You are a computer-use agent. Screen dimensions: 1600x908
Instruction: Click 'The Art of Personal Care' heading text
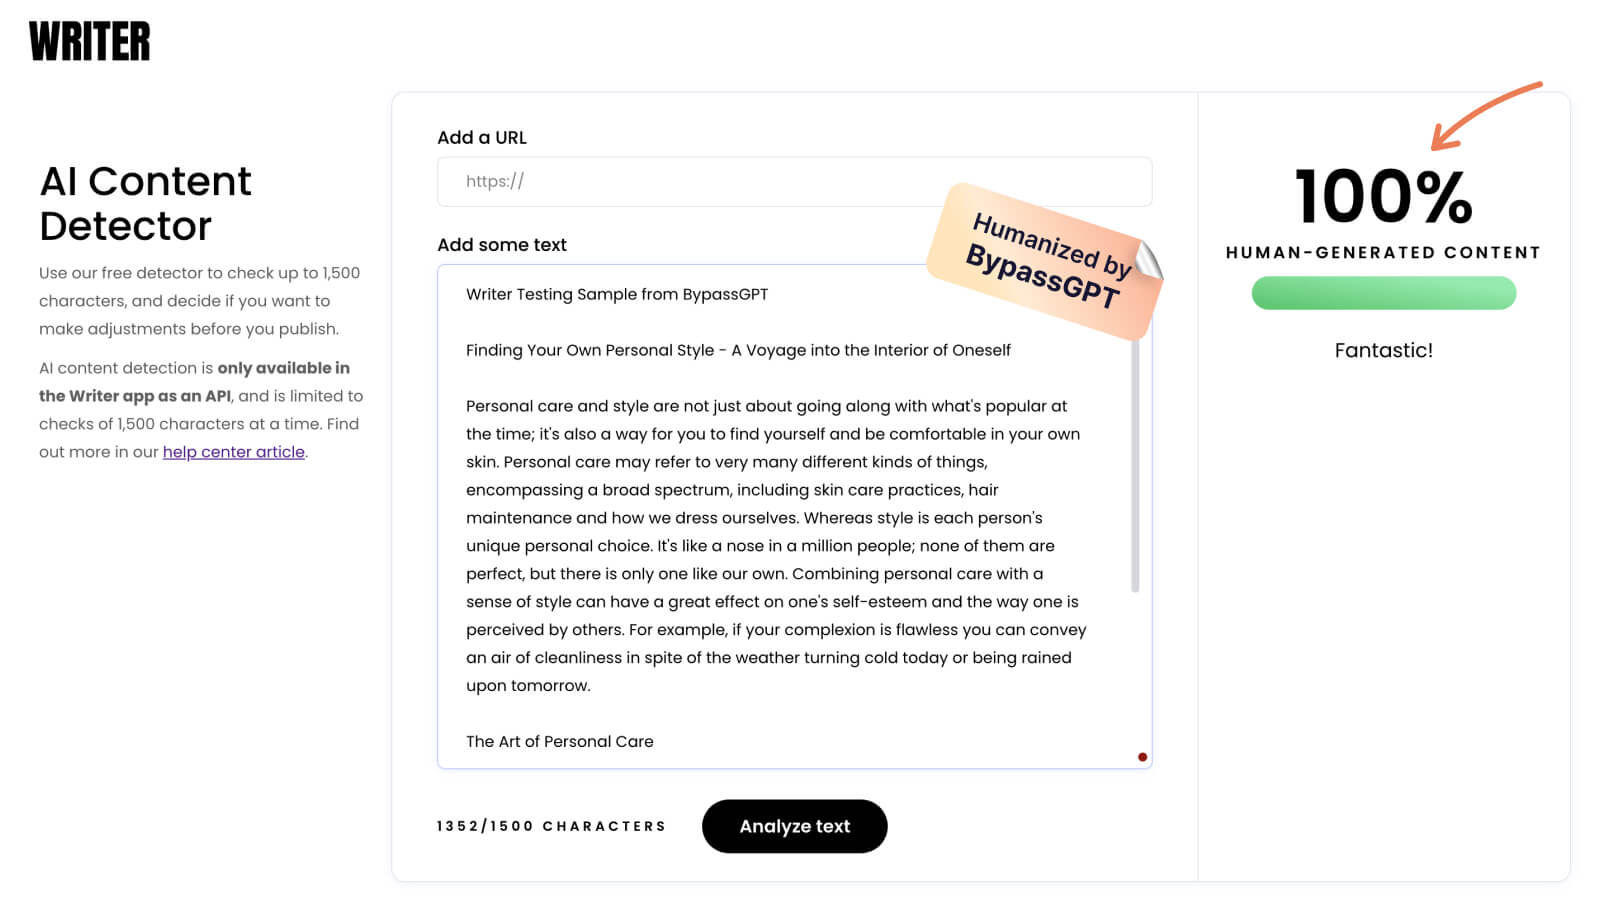(x=560, y=741)
